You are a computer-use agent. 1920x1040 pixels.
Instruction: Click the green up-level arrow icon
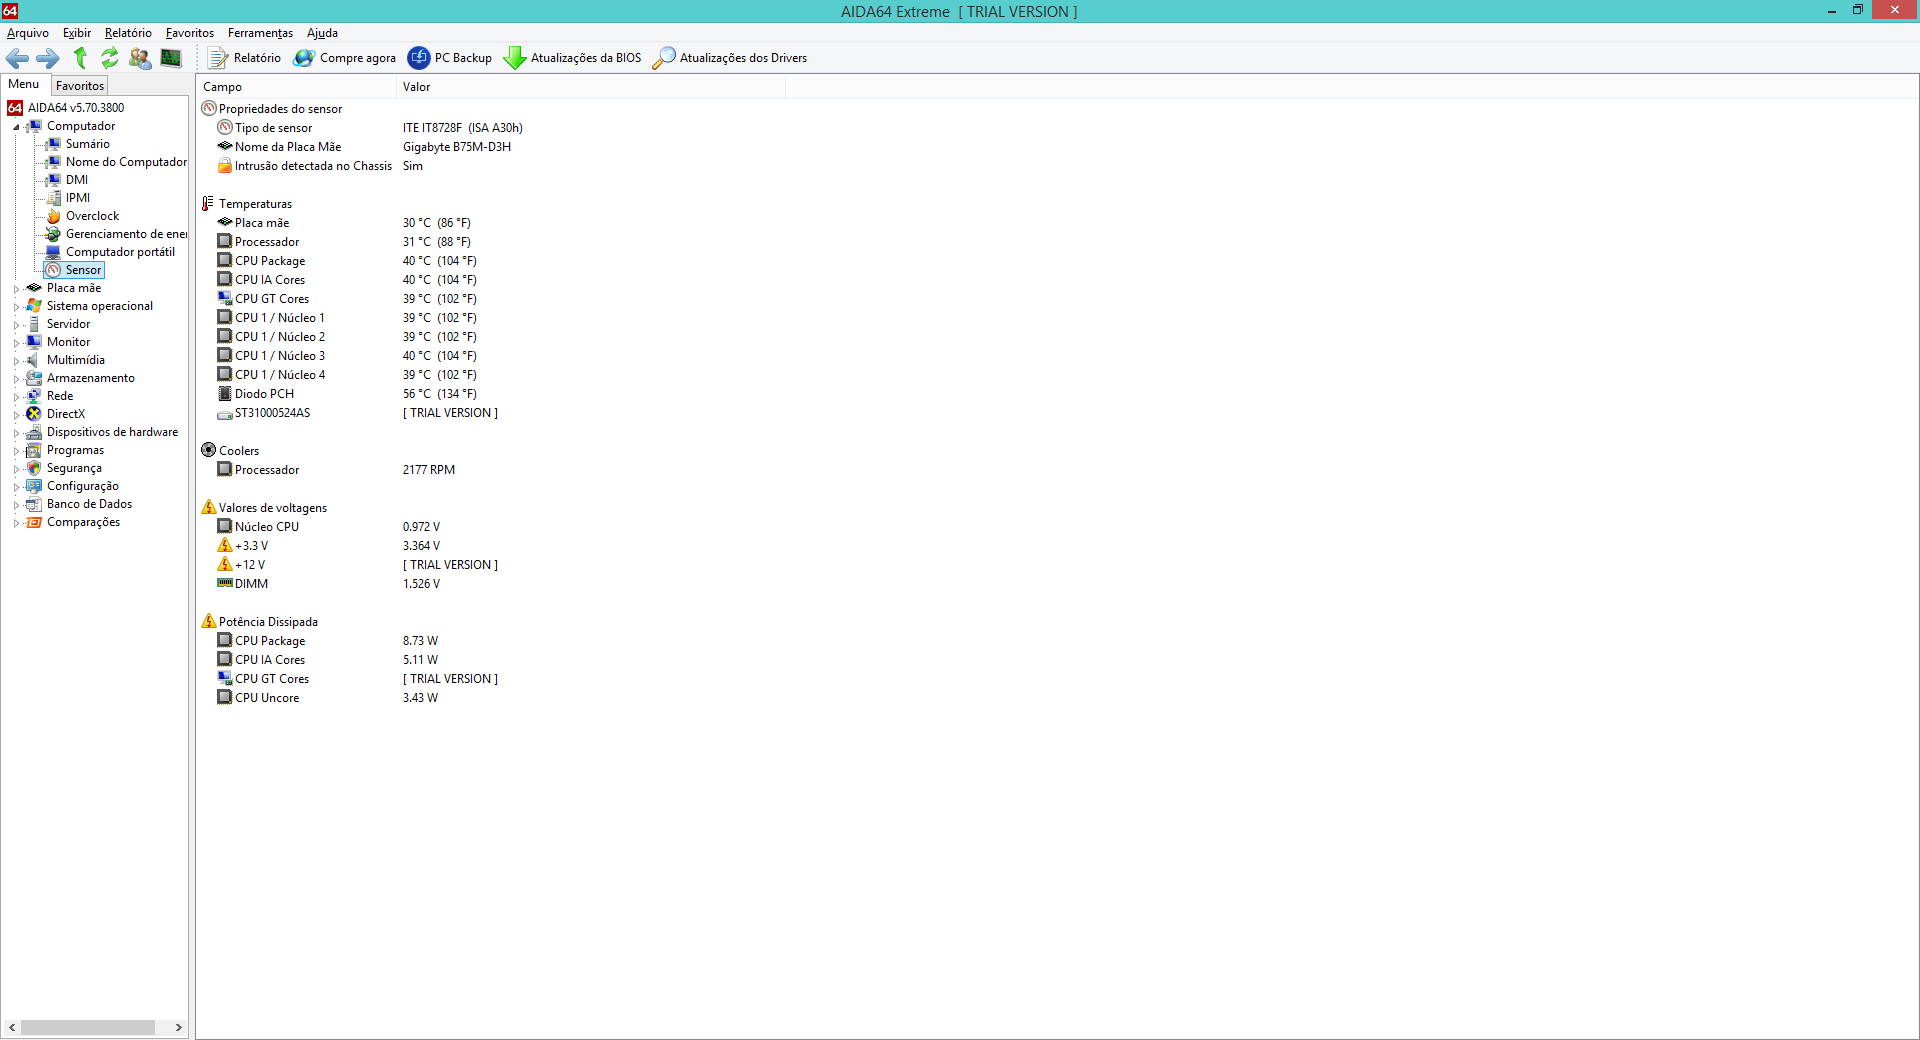[x=80, y=58]
